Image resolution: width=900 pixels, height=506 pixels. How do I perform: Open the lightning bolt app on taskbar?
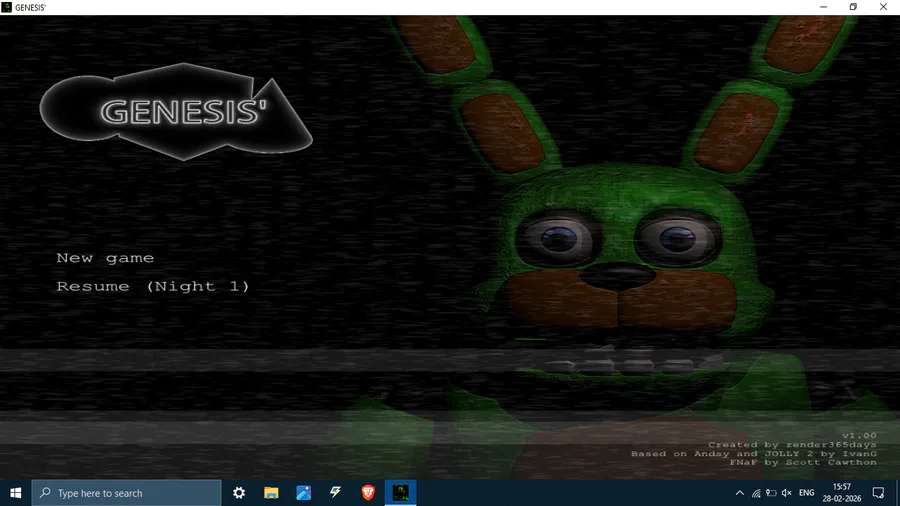[336, 493]
